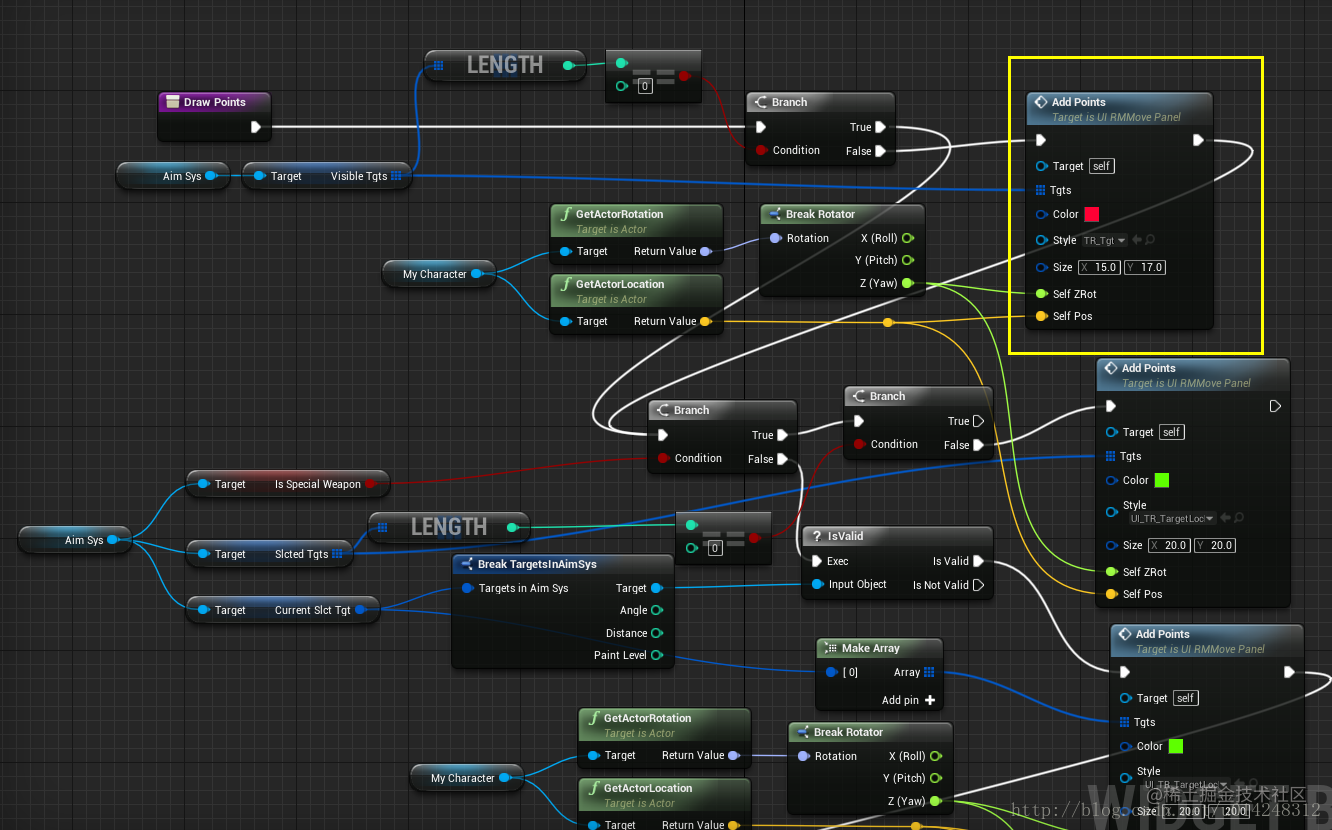Click Return Value pin of upper GetActorLocation
The width and height of the screenshot is (1332, 830).
tap(706, 321)
